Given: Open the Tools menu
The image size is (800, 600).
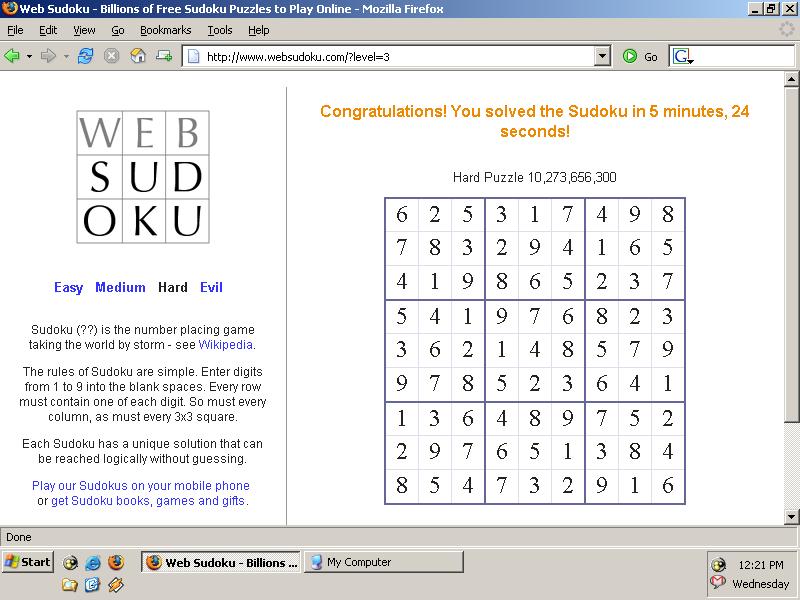Looking at the screenshot, I should 219,30.
